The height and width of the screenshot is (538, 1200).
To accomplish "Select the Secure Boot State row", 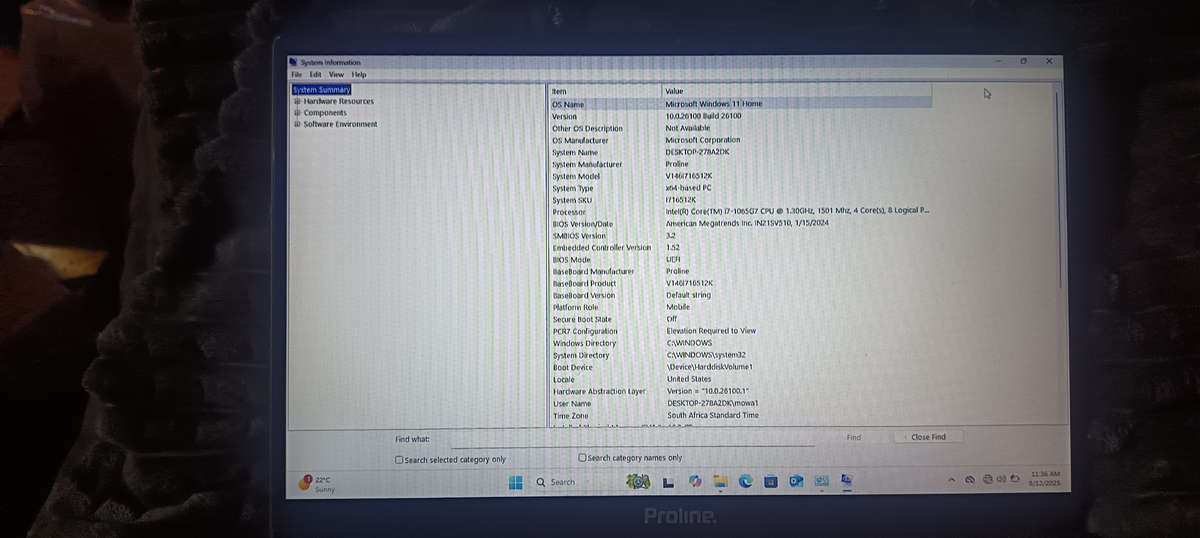I will 740,319.
